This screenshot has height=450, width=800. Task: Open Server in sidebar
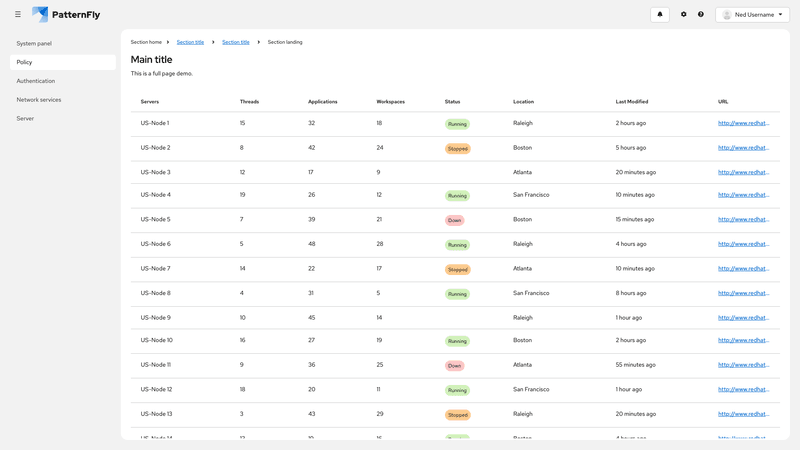point(25,118)
